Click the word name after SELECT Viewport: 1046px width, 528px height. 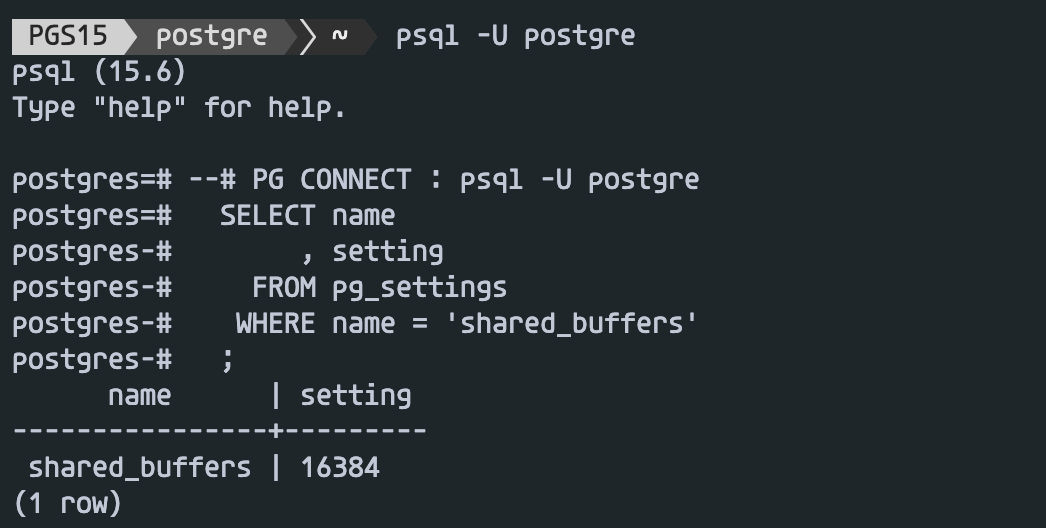363,216
